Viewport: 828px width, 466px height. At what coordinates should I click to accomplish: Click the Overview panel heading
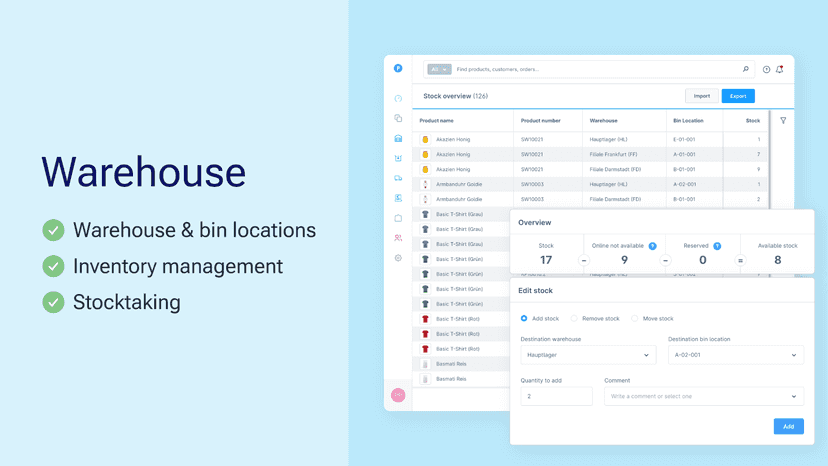[534, 222]
